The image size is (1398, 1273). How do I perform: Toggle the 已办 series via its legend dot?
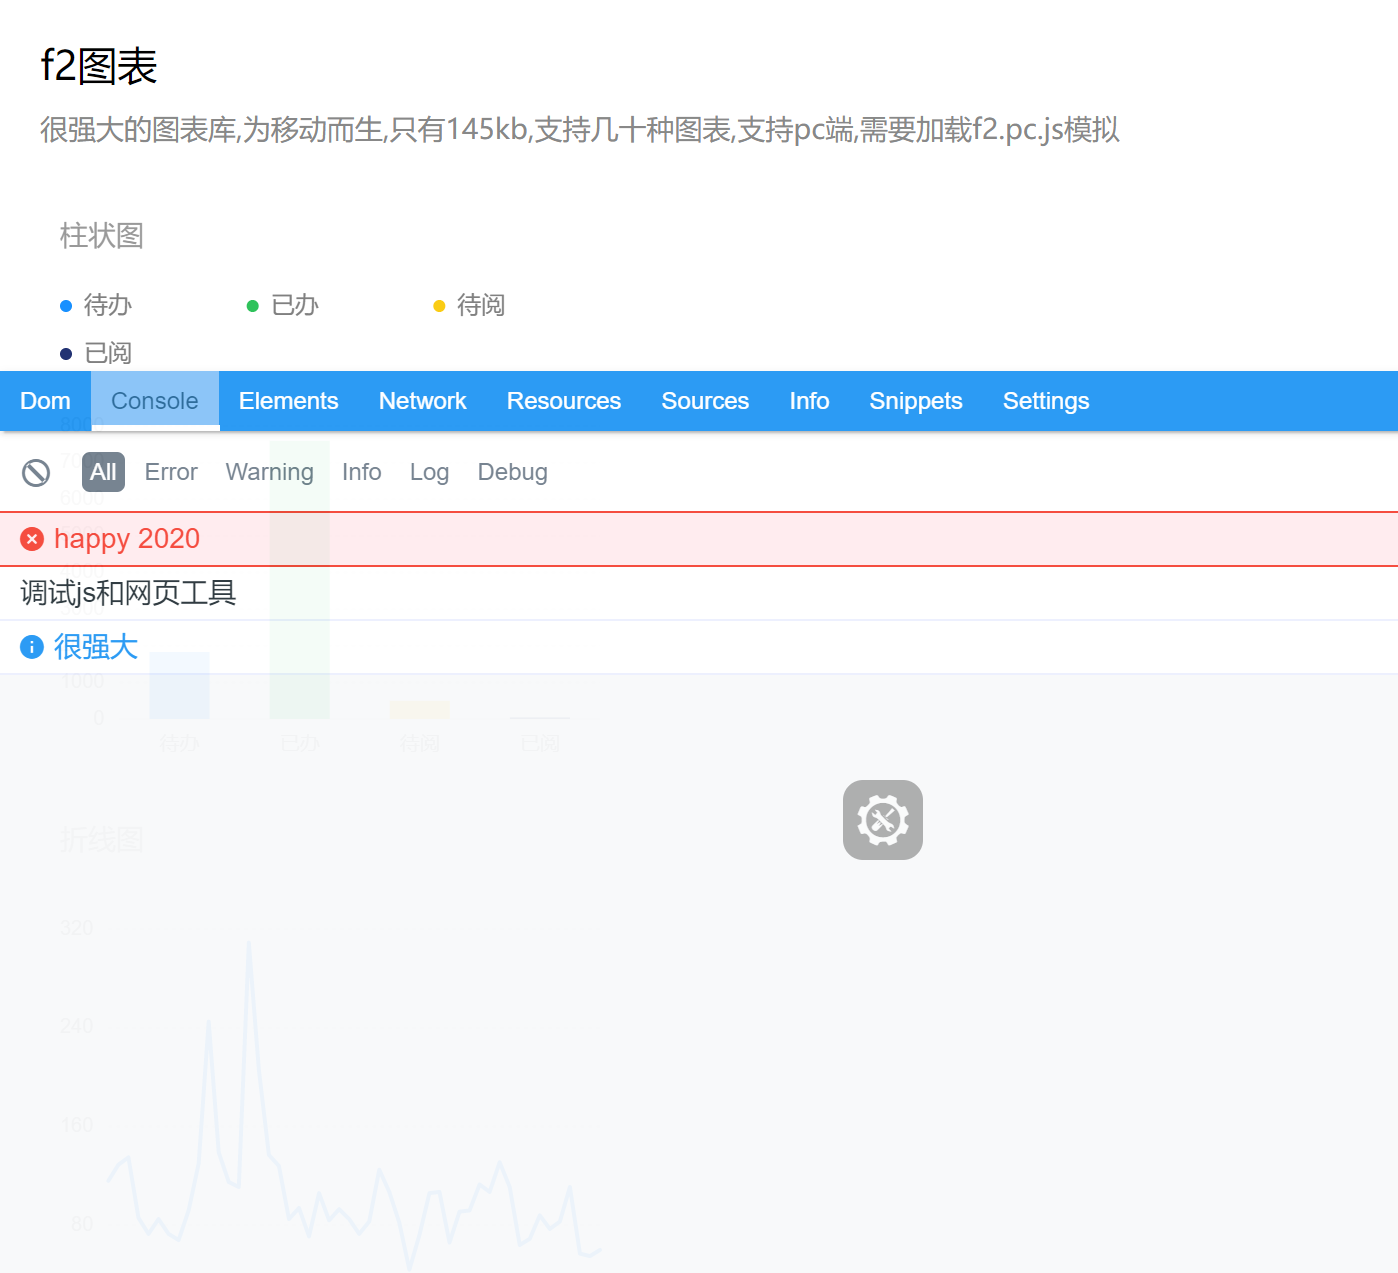(253, 305)
